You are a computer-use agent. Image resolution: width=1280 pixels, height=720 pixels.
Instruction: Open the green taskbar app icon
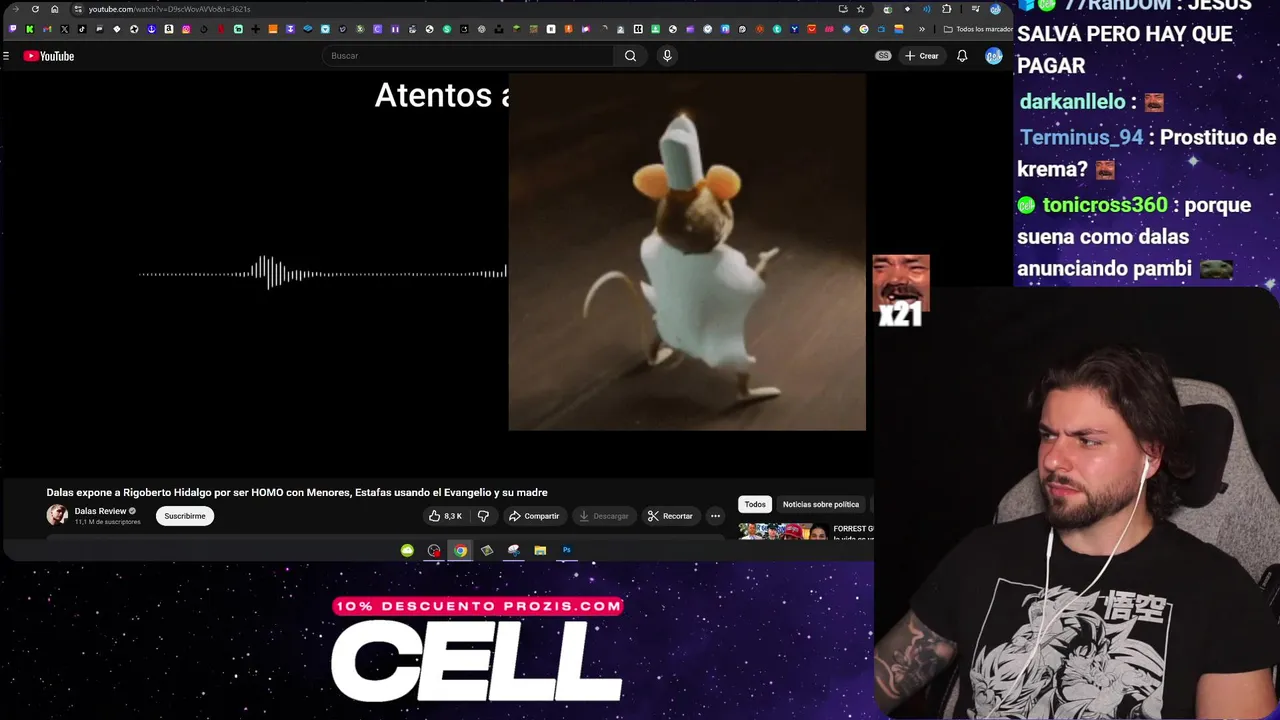[x=407, y=550]
